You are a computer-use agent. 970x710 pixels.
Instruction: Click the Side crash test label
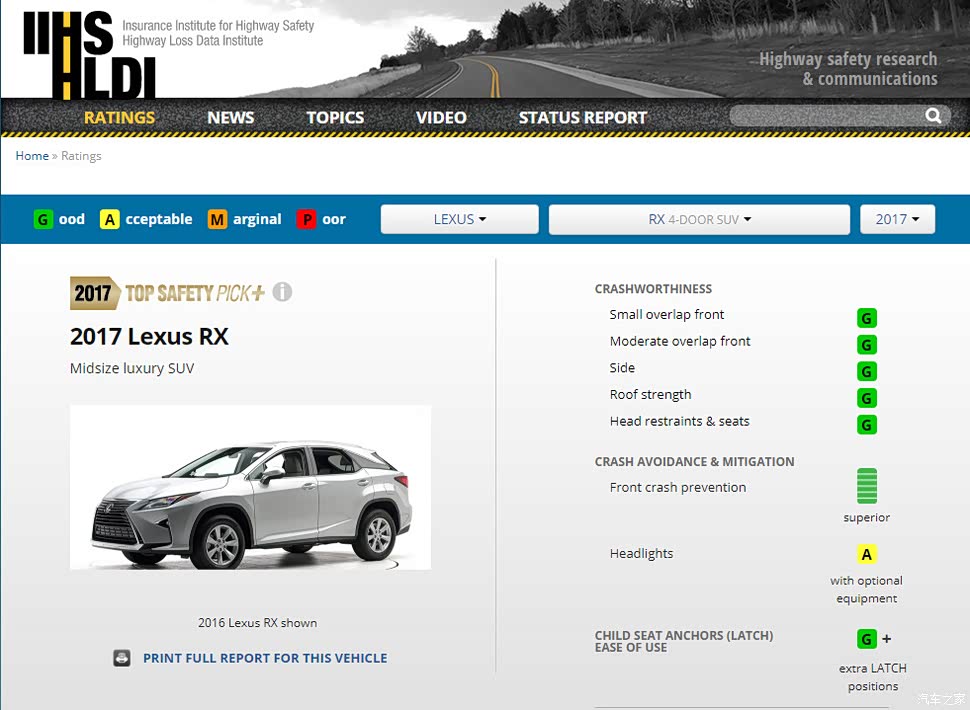point(622,367)
